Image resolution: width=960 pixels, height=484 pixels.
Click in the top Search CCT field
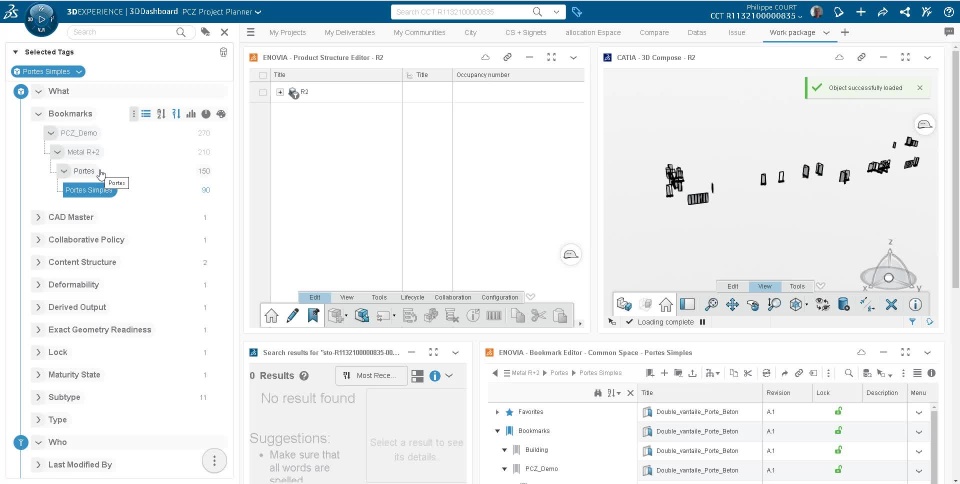click(x=462, y=12)
